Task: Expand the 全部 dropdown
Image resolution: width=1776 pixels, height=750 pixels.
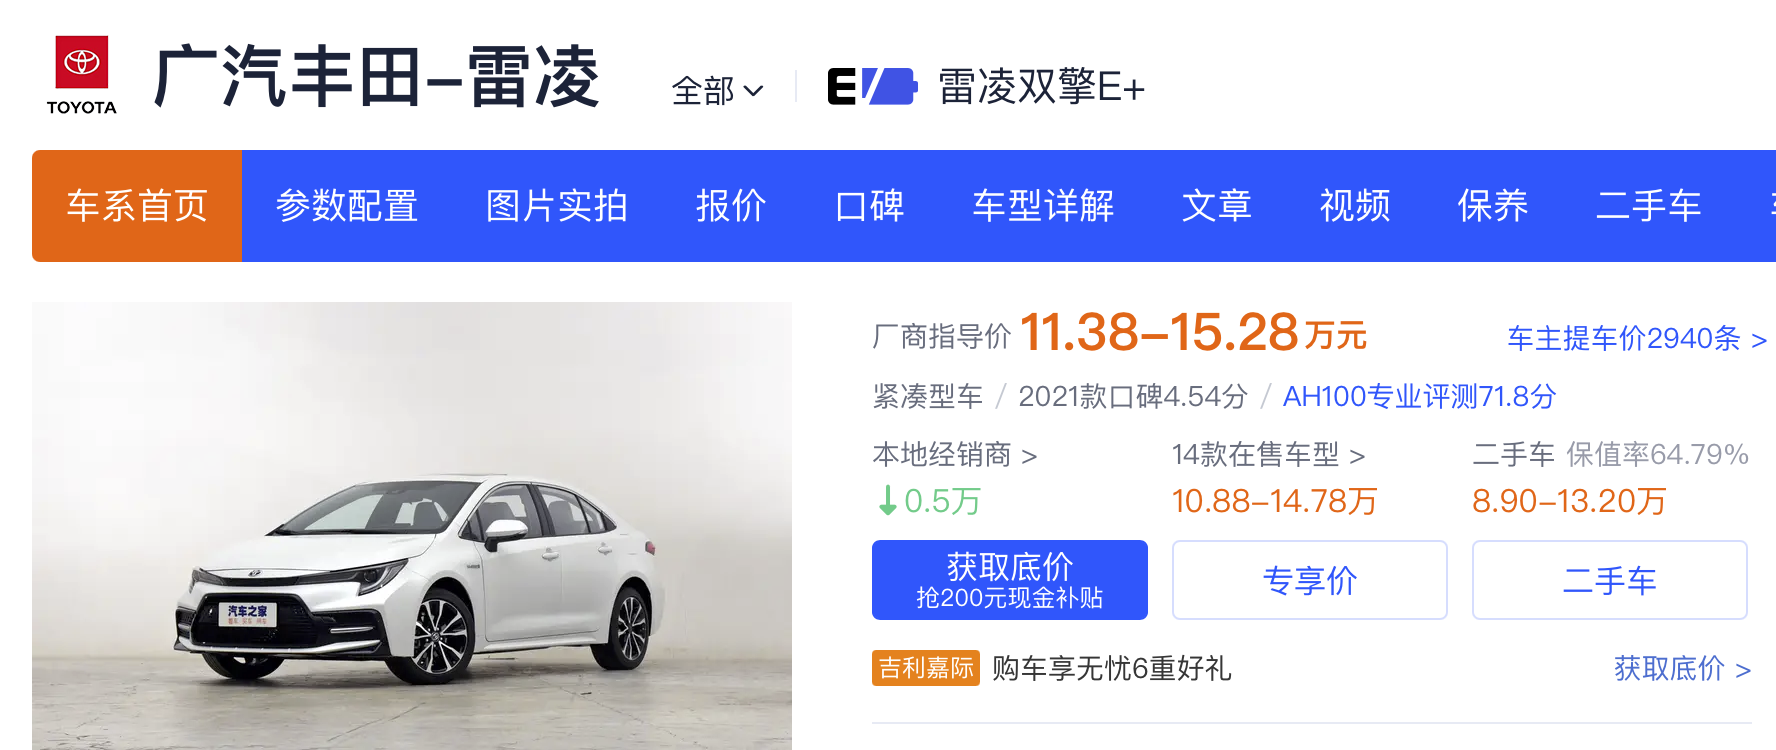Action: click(x=717, y=91)
